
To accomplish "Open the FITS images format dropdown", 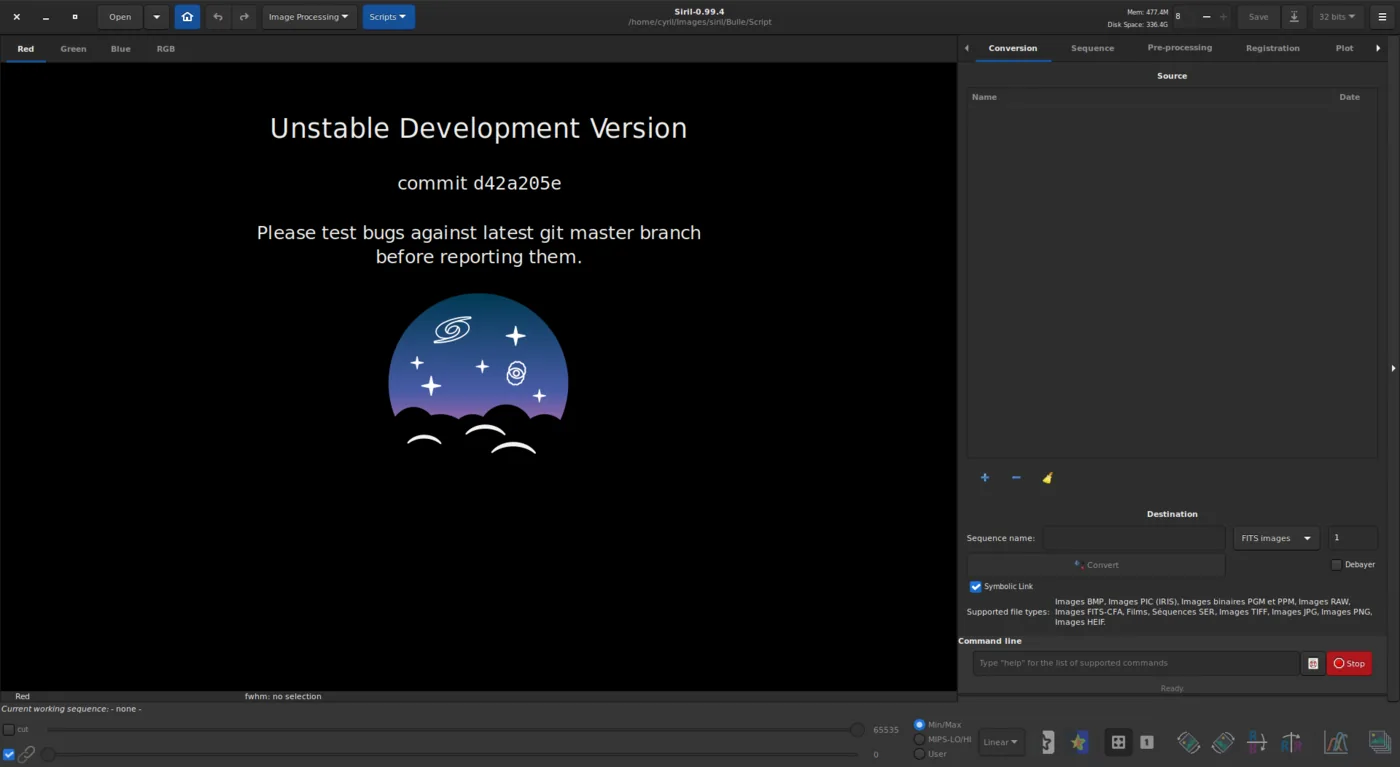I will [x=1276, y=538].
